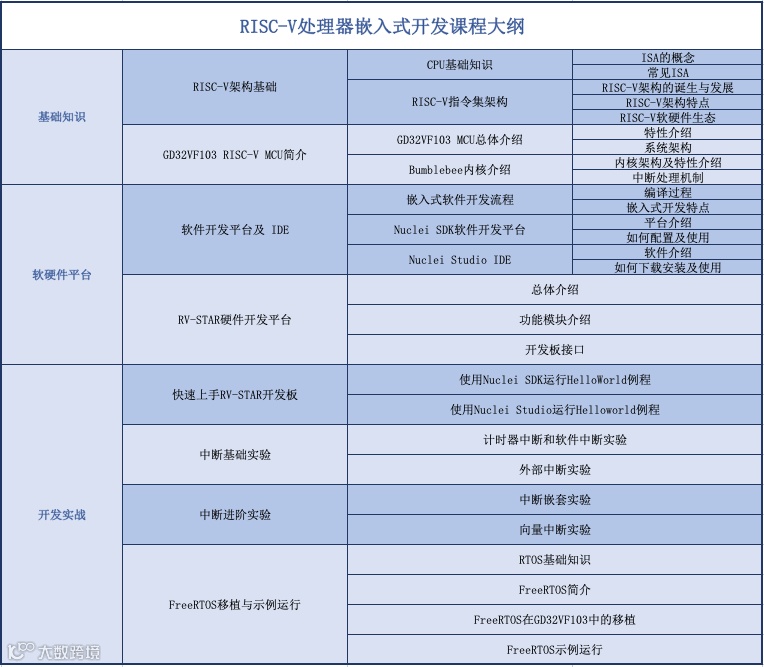Select the Bumblebee内核介绍 cell

[459, 170]
